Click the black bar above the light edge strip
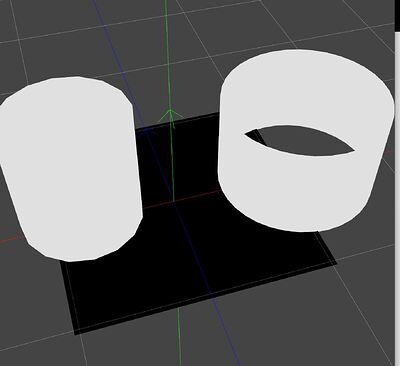 397,15
